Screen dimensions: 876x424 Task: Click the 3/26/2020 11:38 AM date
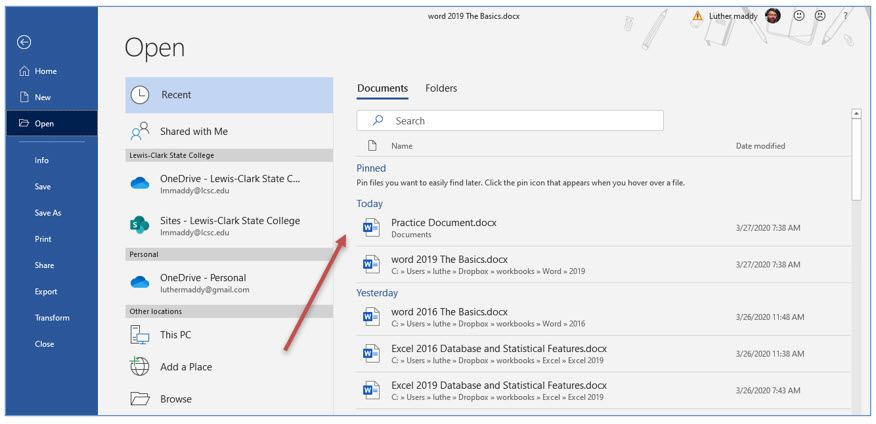pyautogui.click(x=770, y=354)
